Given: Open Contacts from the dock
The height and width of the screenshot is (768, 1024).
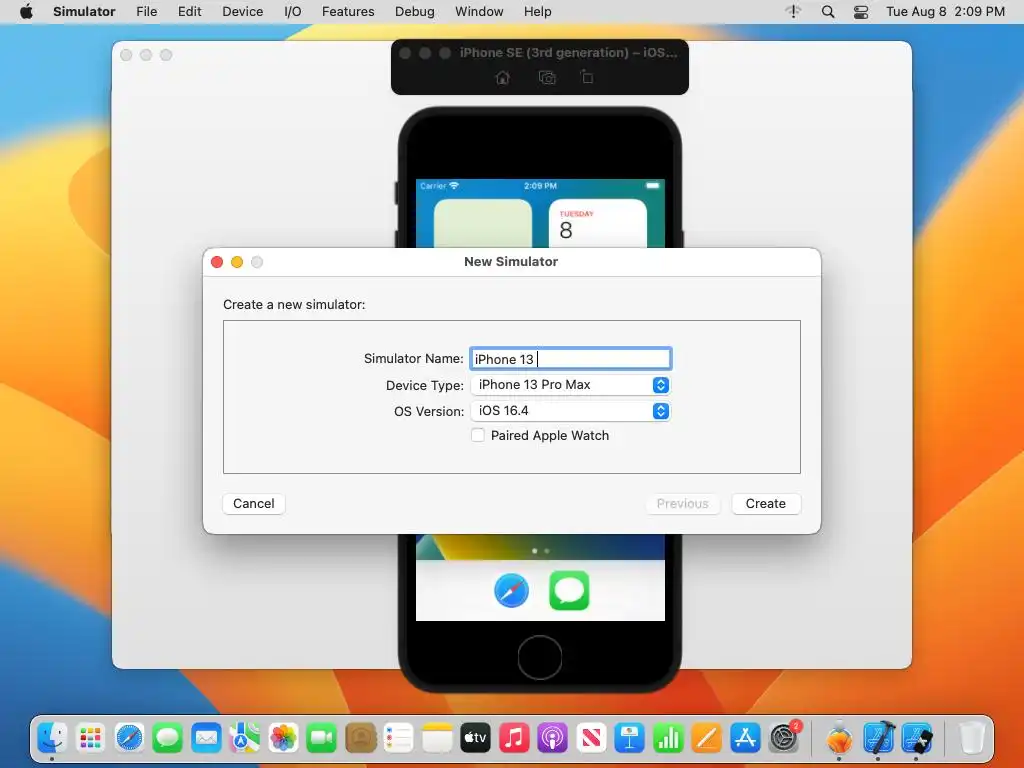Looking at the screenshot, I should (360, 739).
